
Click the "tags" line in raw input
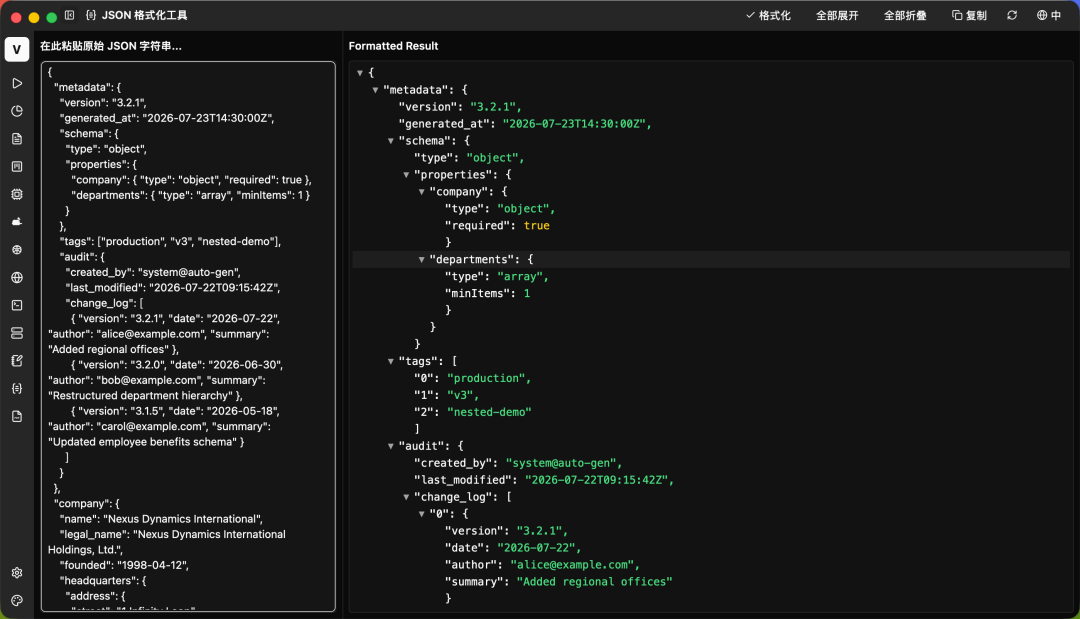pyautogui.click(x=170, y=242)
